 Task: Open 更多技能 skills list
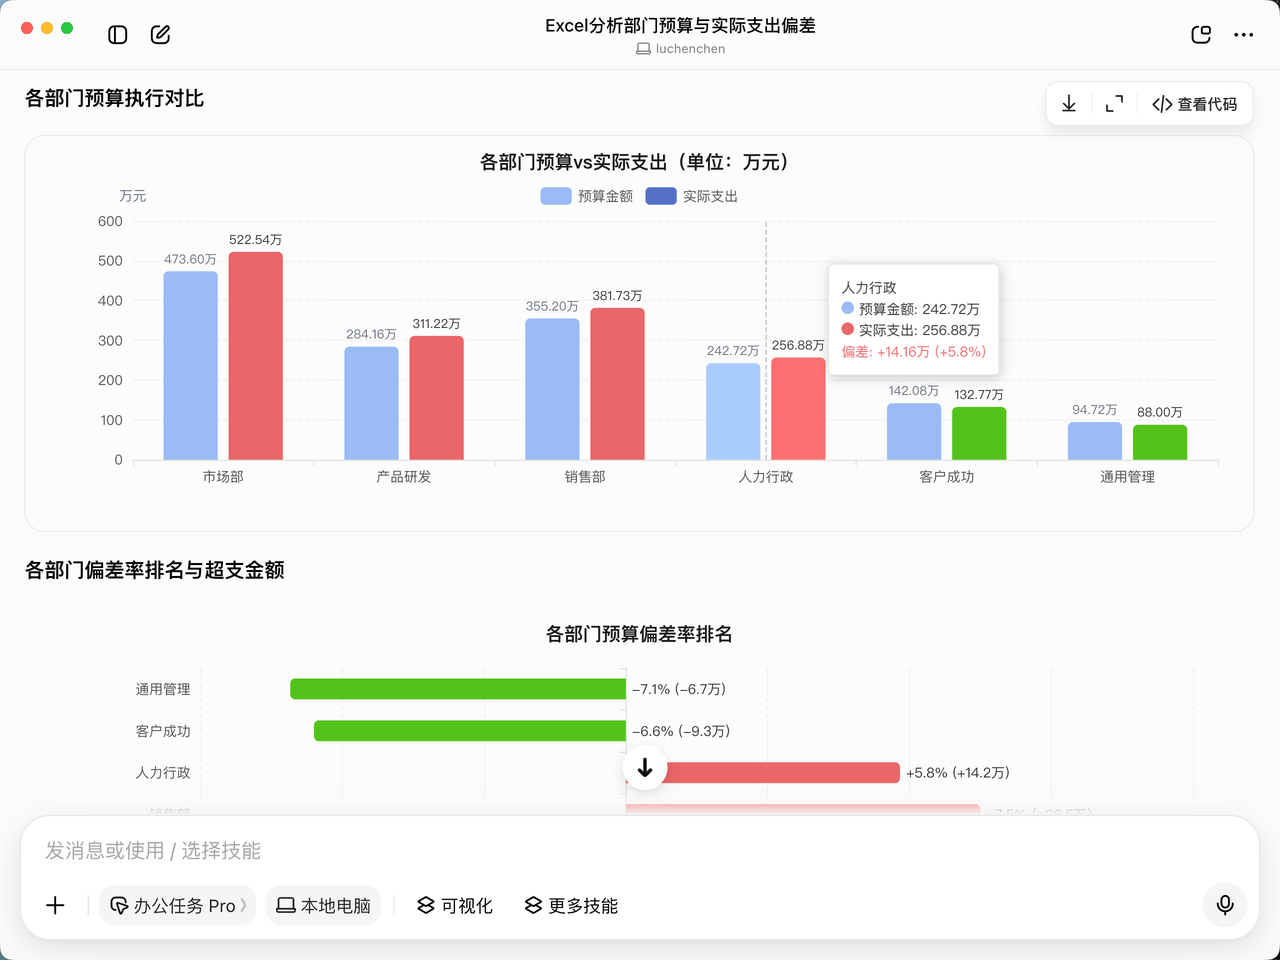click(x=571, y=905)
